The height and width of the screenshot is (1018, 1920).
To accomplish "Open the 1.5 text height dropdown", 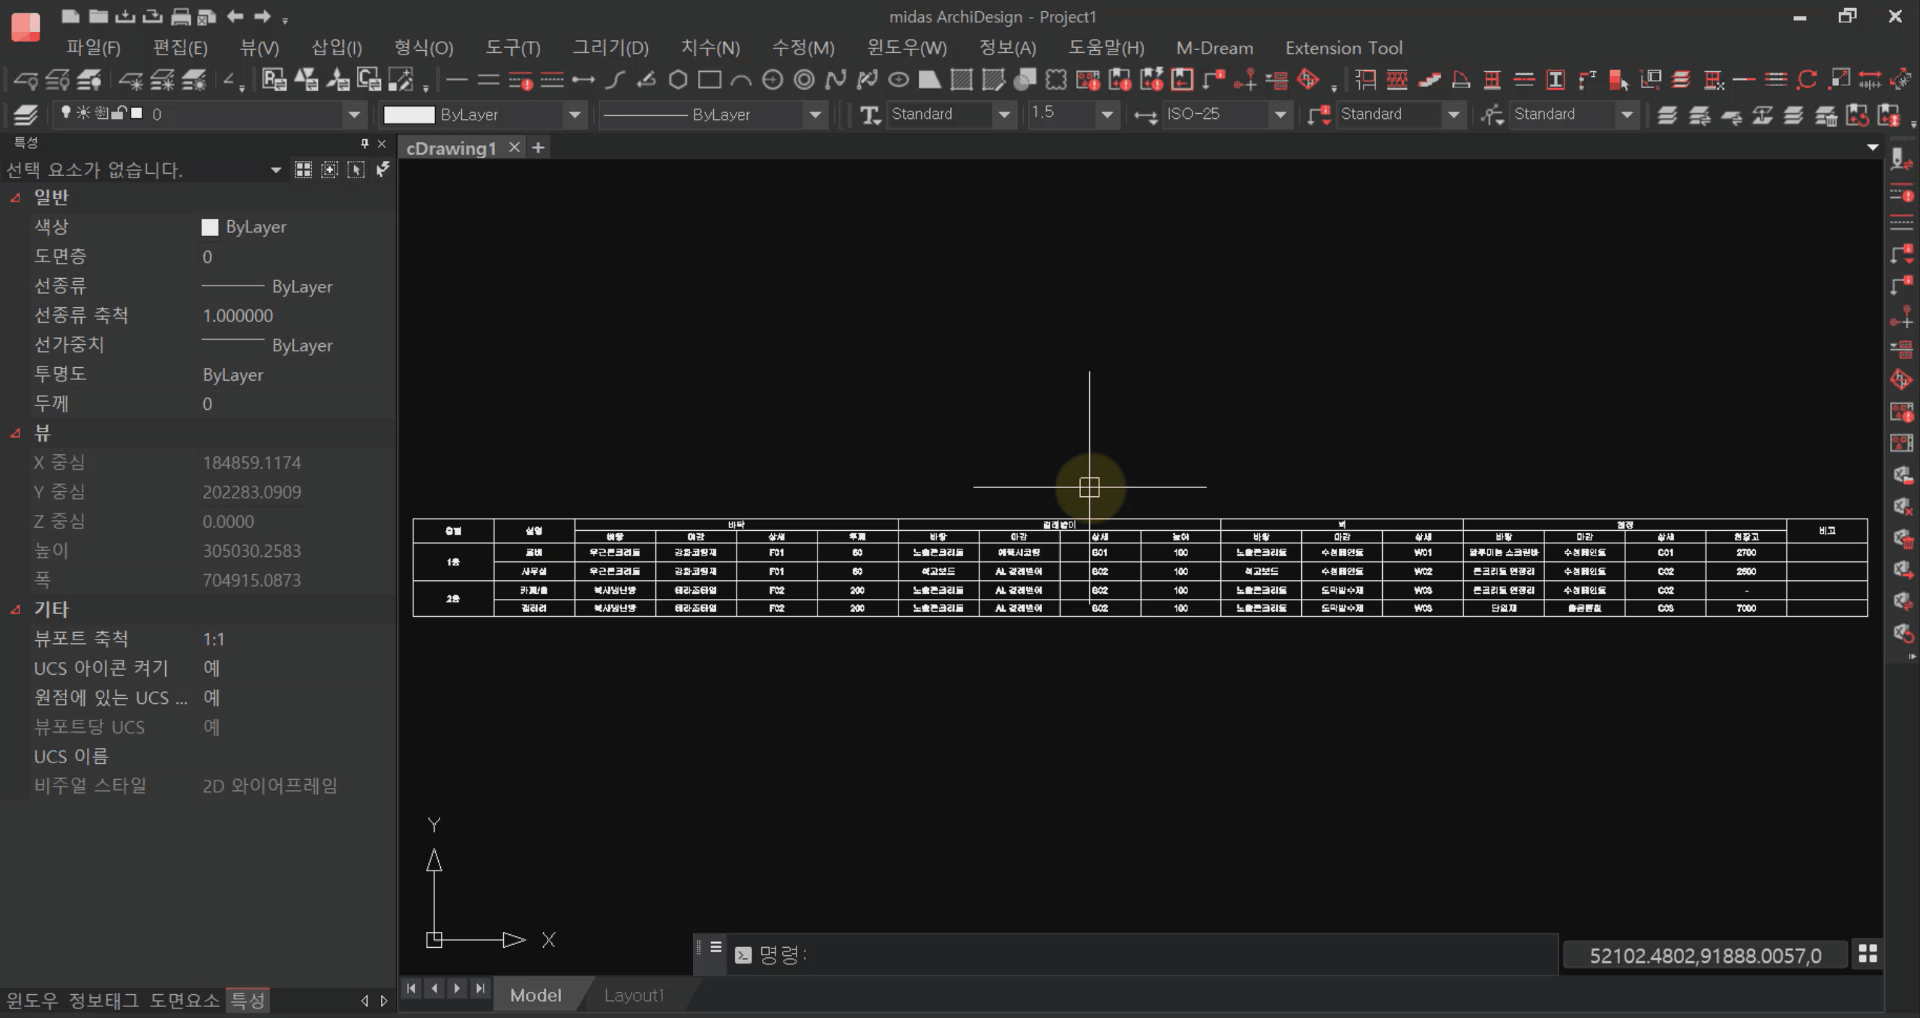I will 1106,115.
